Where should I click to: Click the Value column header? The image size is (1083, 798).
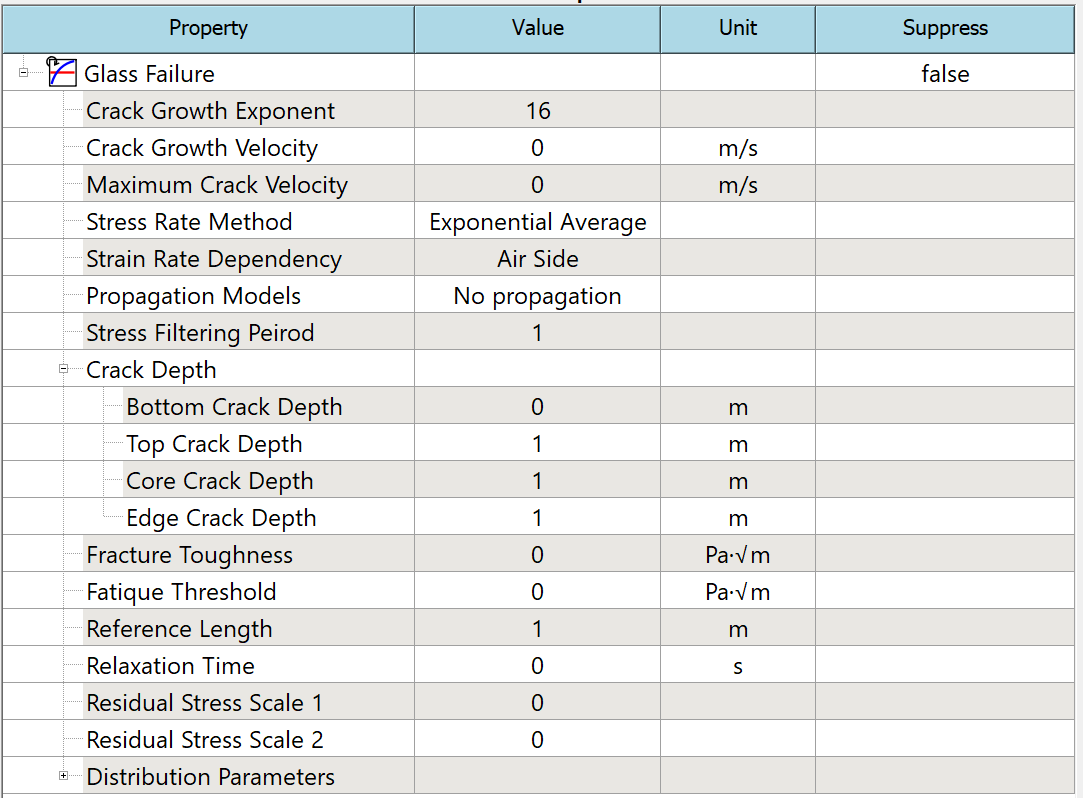pyautogui.click(x=537, y=28)
